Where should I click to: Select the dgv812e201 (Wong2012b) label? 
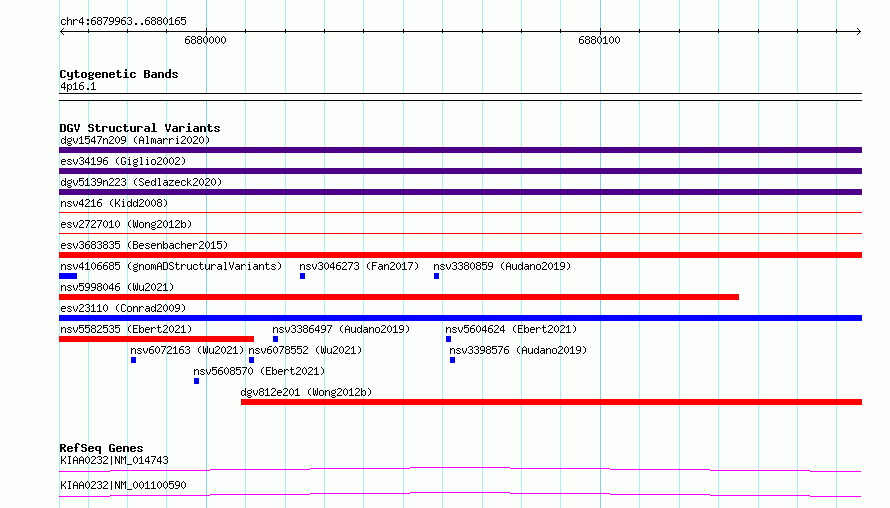307,392
